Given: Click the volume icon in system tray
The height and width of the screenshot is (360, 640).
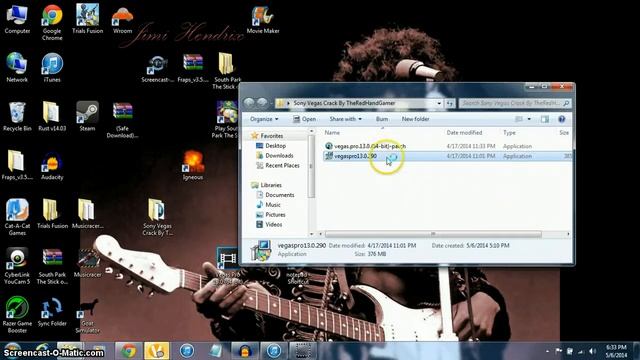Looking at the screenshot, I should 592,351.
